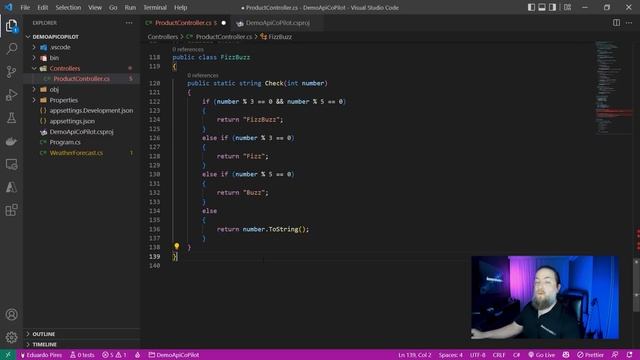
Task: Click Prettier in status bar
Action: (x=590, y=355)
